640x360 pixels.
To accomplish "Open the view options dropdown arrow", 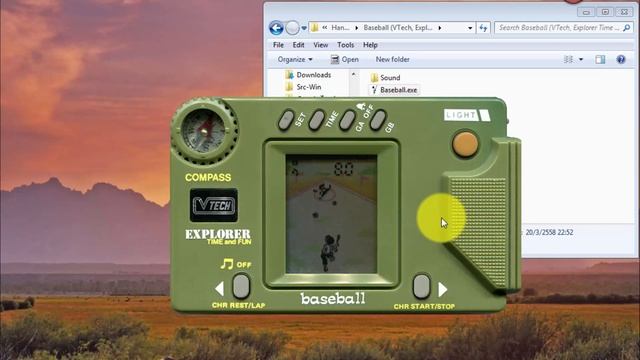I will point(581,60).
